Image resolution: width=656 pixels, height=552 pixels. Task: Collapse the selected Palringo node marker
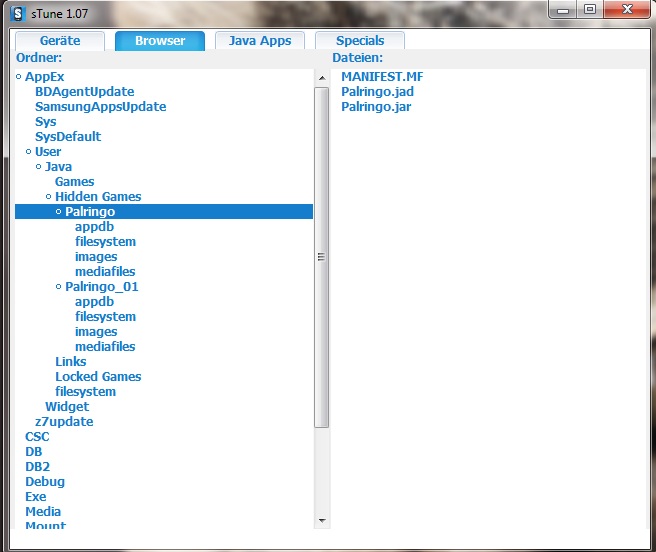59,212
